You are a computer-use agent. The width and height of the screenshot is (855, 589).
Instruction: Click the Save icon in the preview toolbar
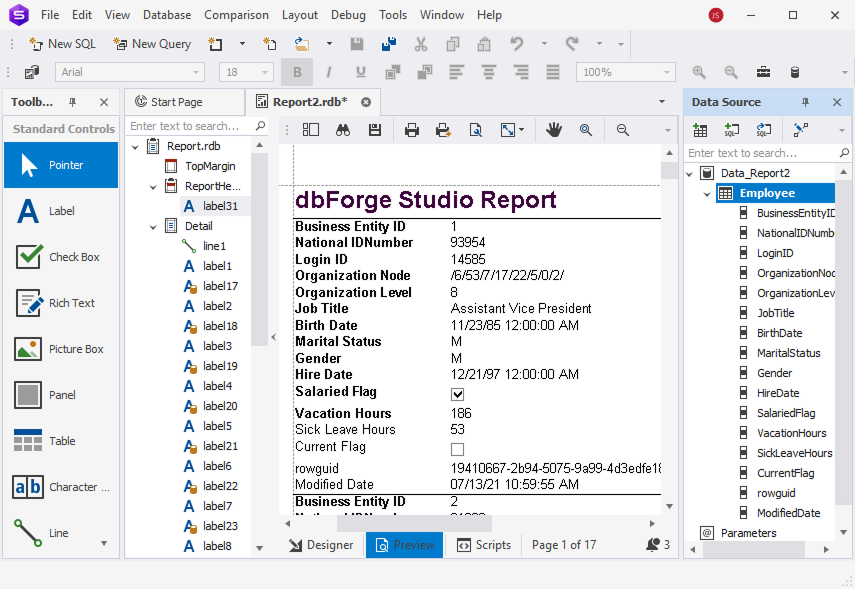pos(375,129)
